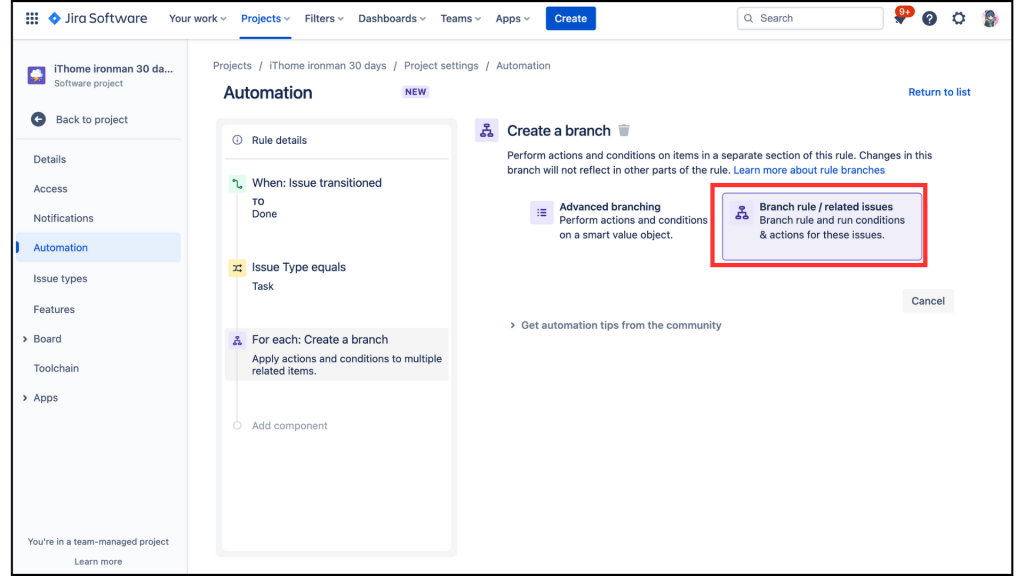Click the Create a branch header icon

click(487, 131)
